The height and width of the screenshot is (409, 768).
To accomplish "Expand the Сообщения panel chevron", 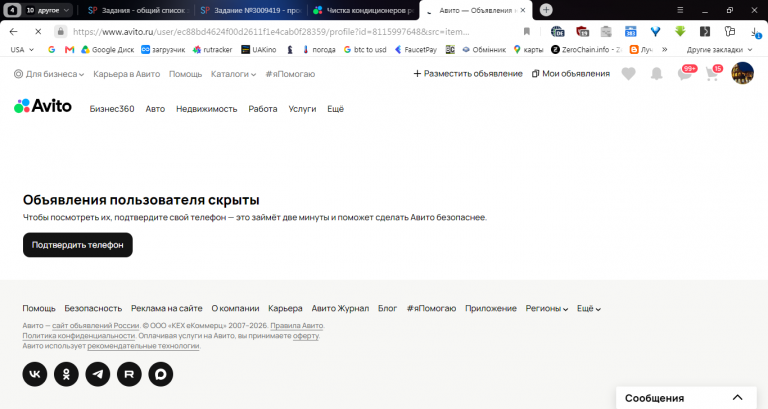I will point(738,398).
